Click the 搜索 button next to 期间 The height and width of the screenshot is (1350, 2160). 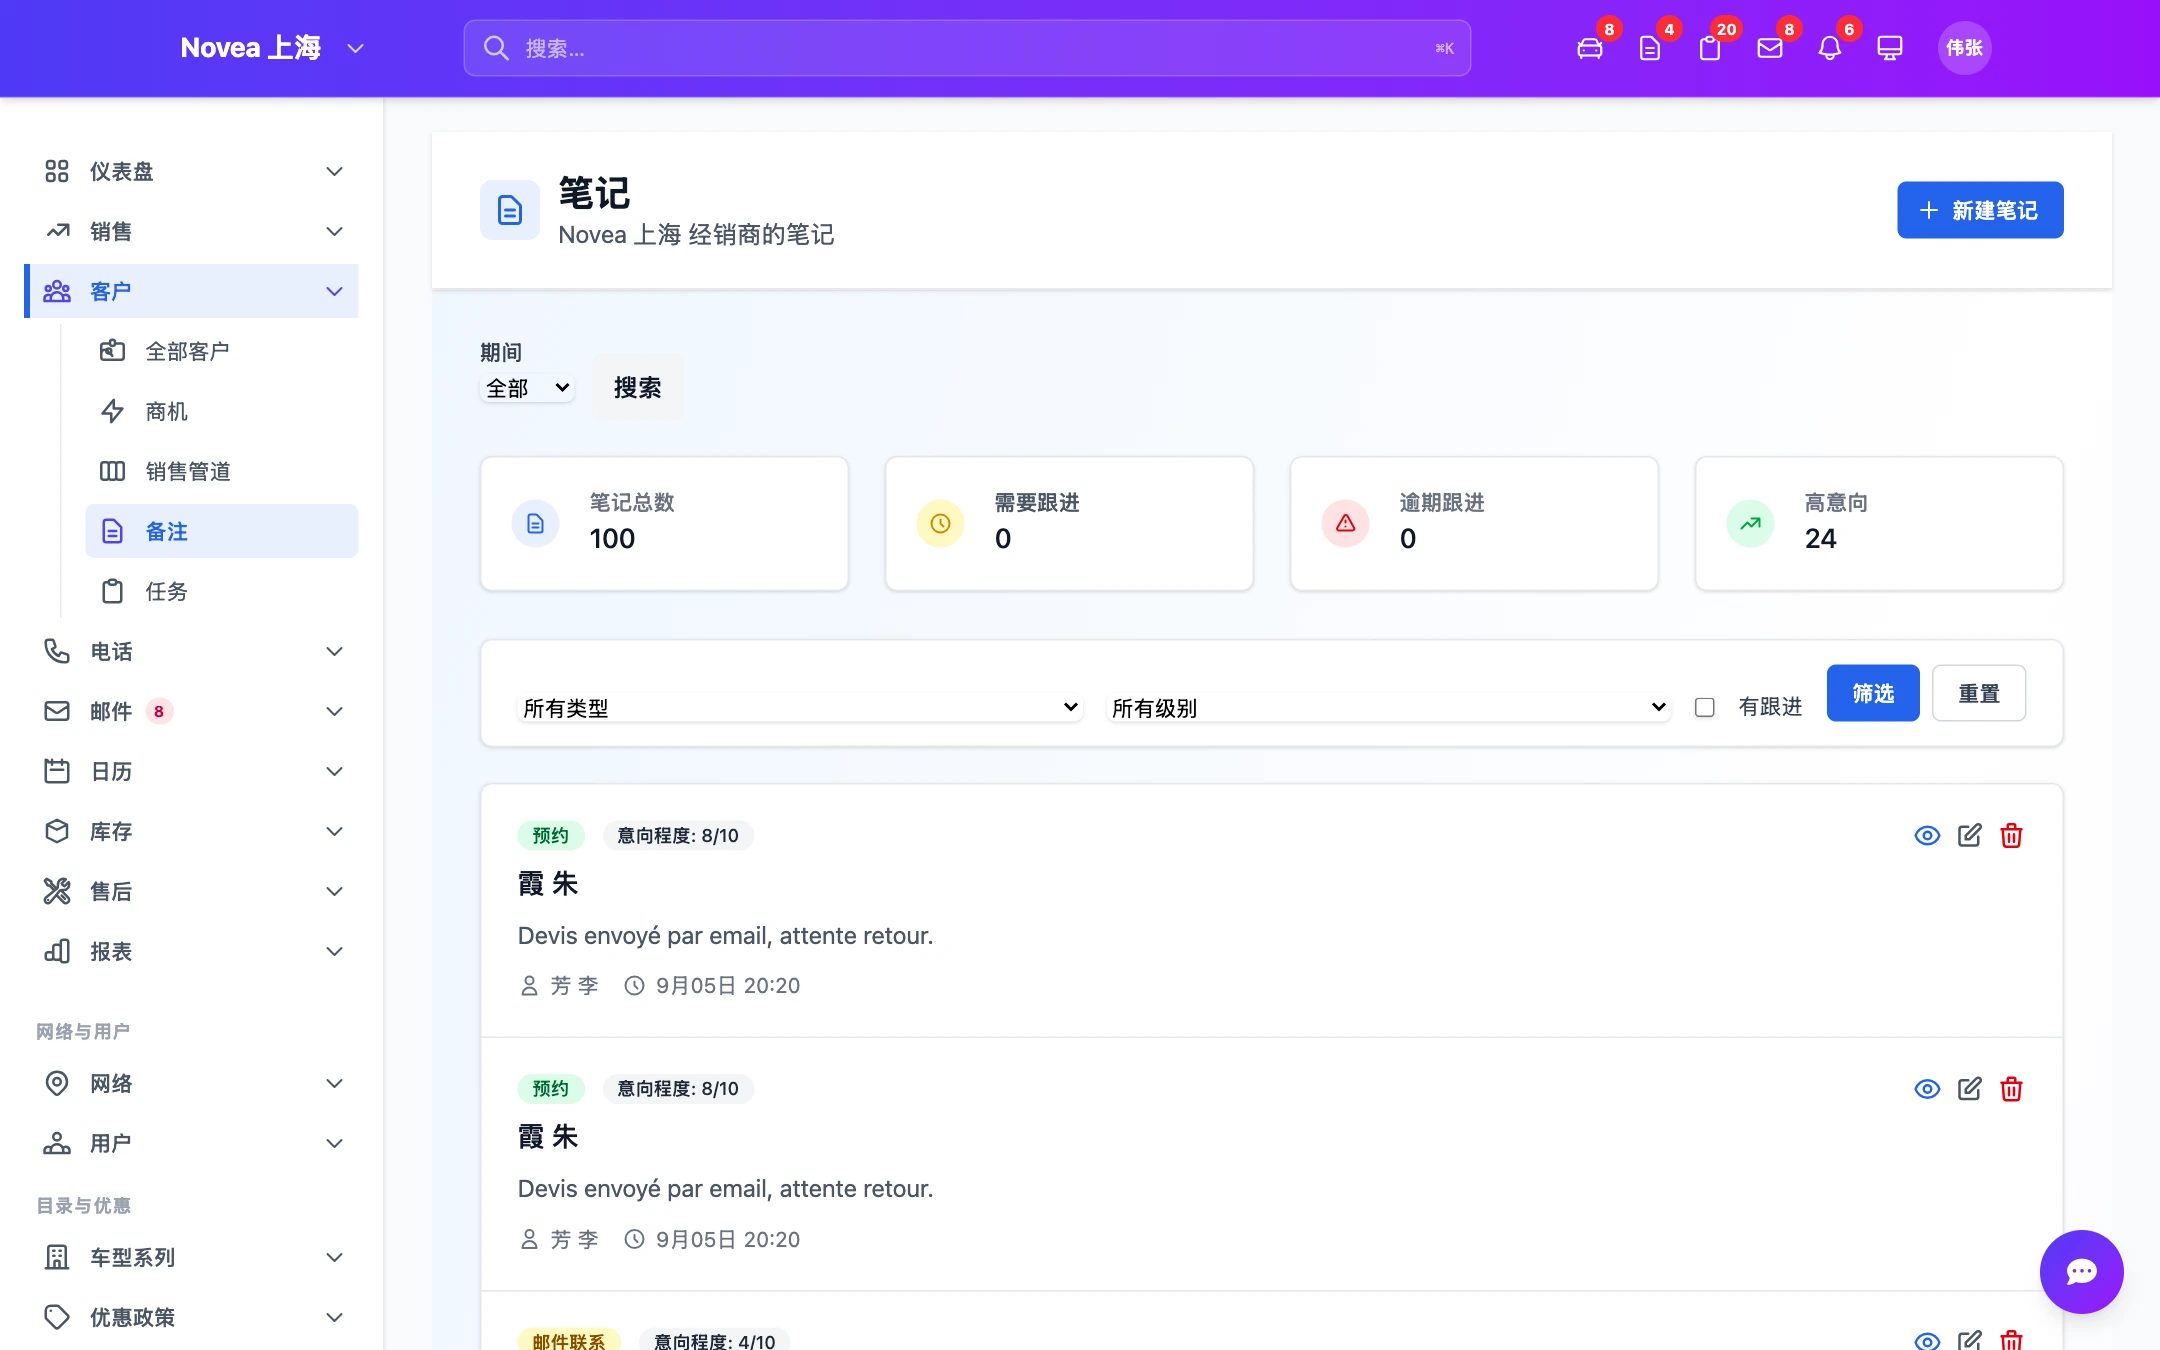(x=637, y=387)
